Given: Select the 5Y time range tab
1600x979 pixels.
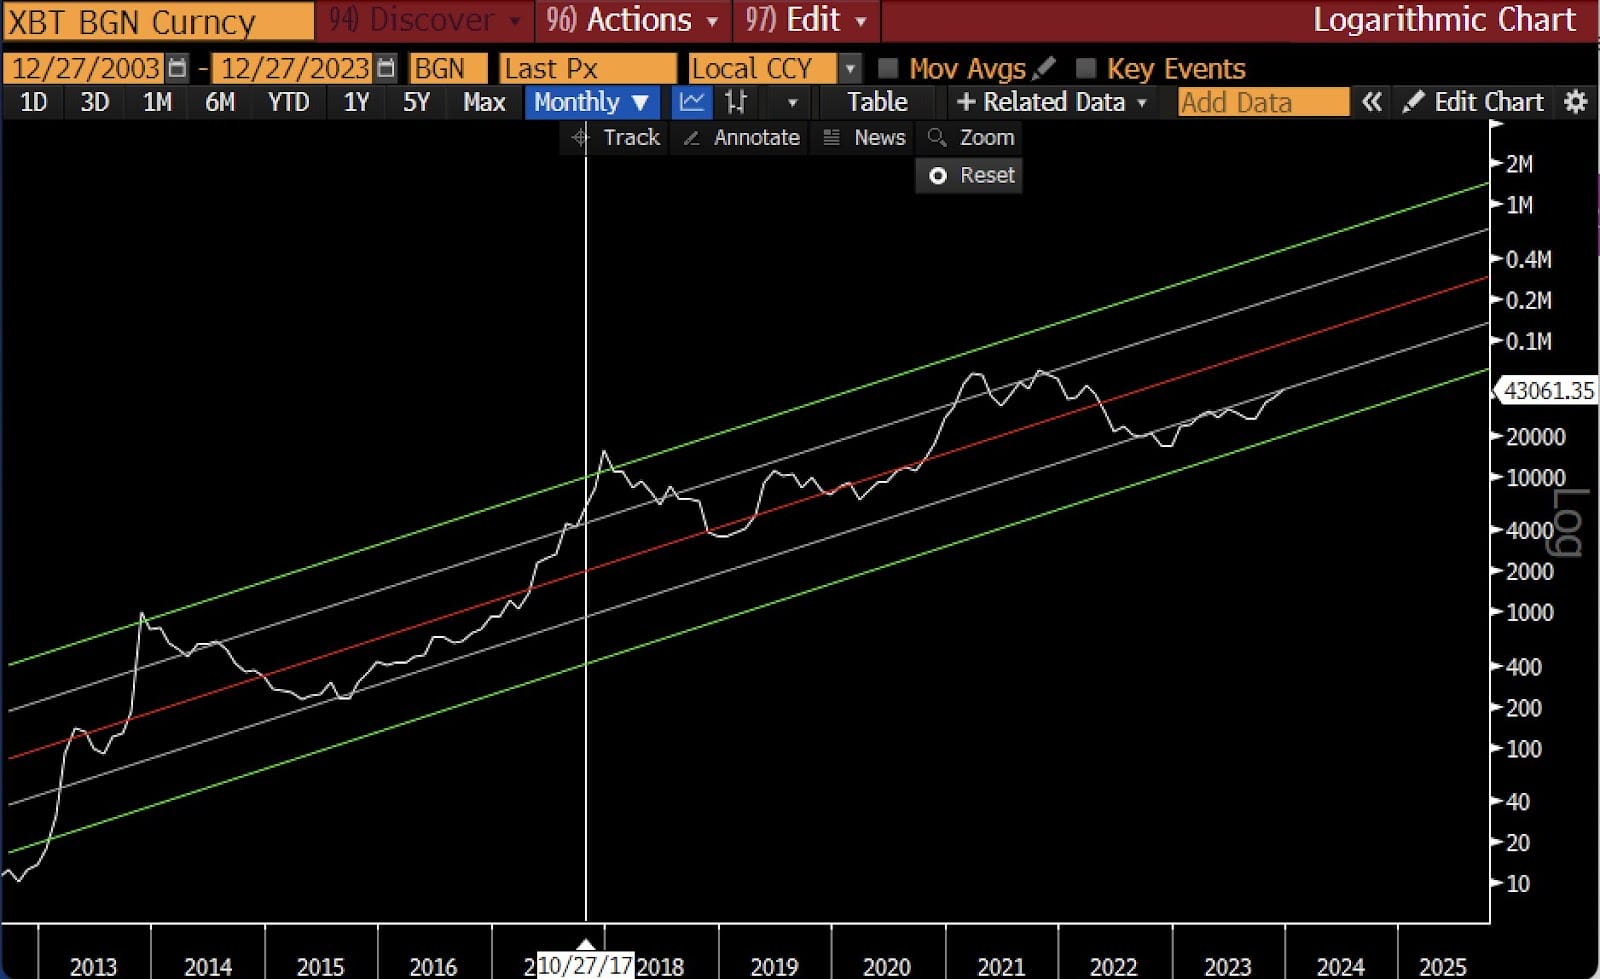Looking at the screenshot, I should [x=415, y=102].
